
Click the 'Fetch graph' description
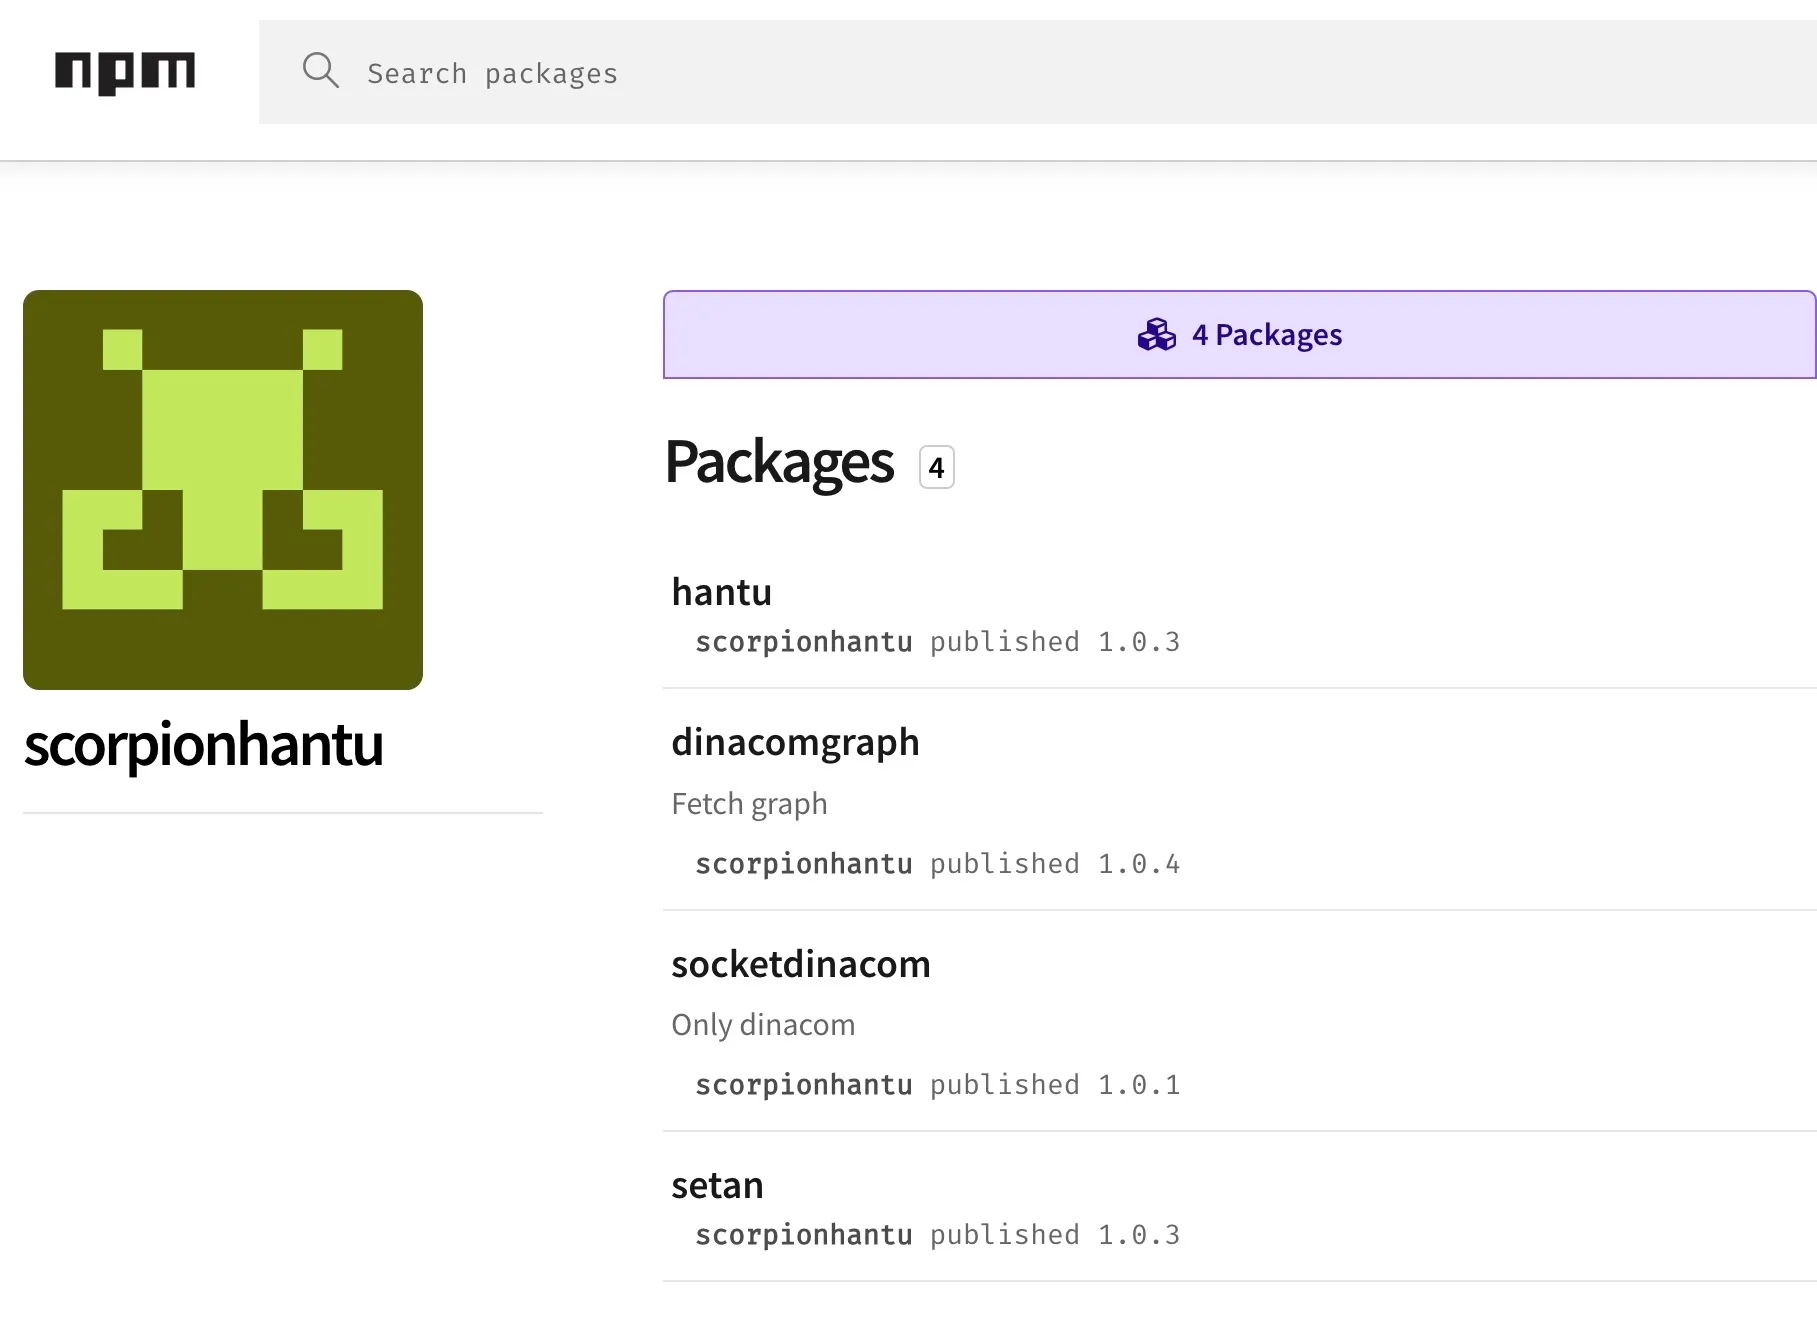pos(749,804)
